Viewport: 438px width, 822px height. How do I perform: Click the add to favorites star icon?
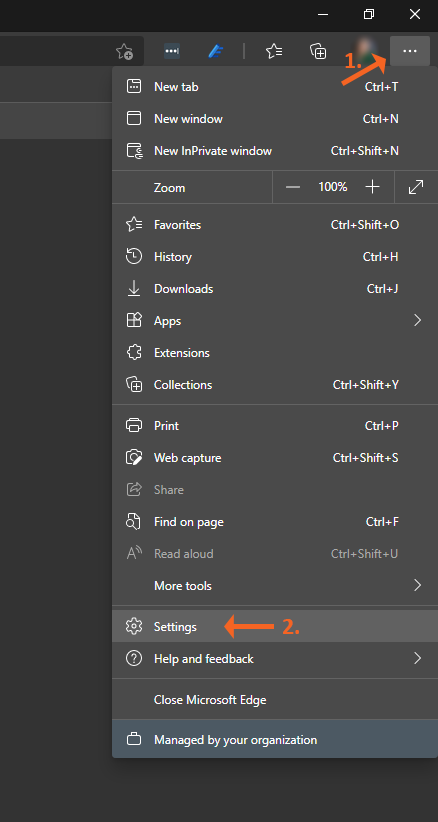click(124, 51)
